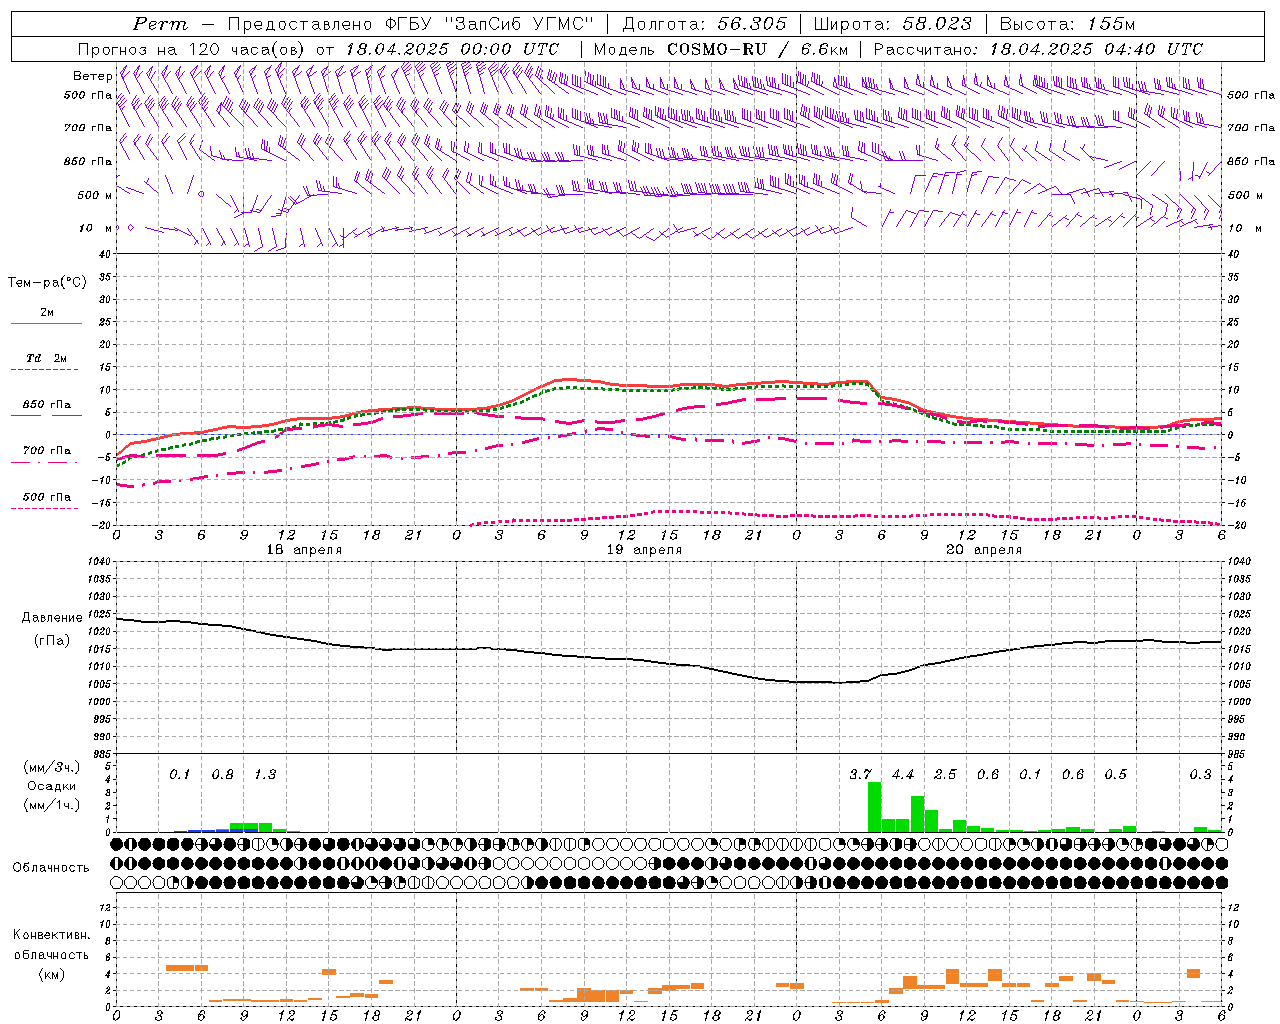Click the "Осадки" precipitation label
This screenshot has width=1280, height=1024.
pyautogui.click(x=52, y=786)
